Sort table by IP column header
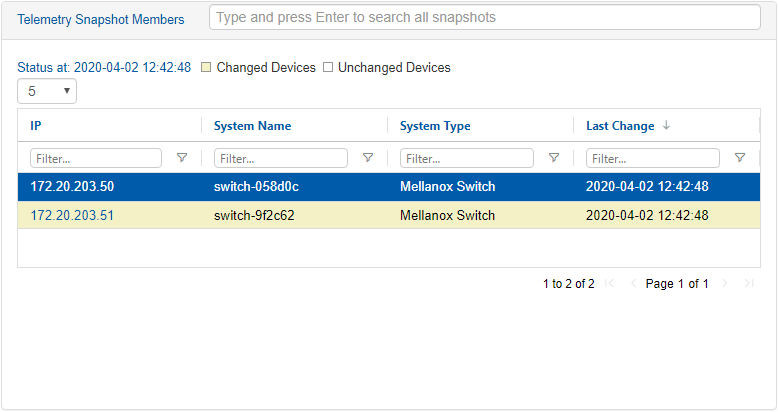The height and width of the screenshot is (412, 778). pos(36,126)
